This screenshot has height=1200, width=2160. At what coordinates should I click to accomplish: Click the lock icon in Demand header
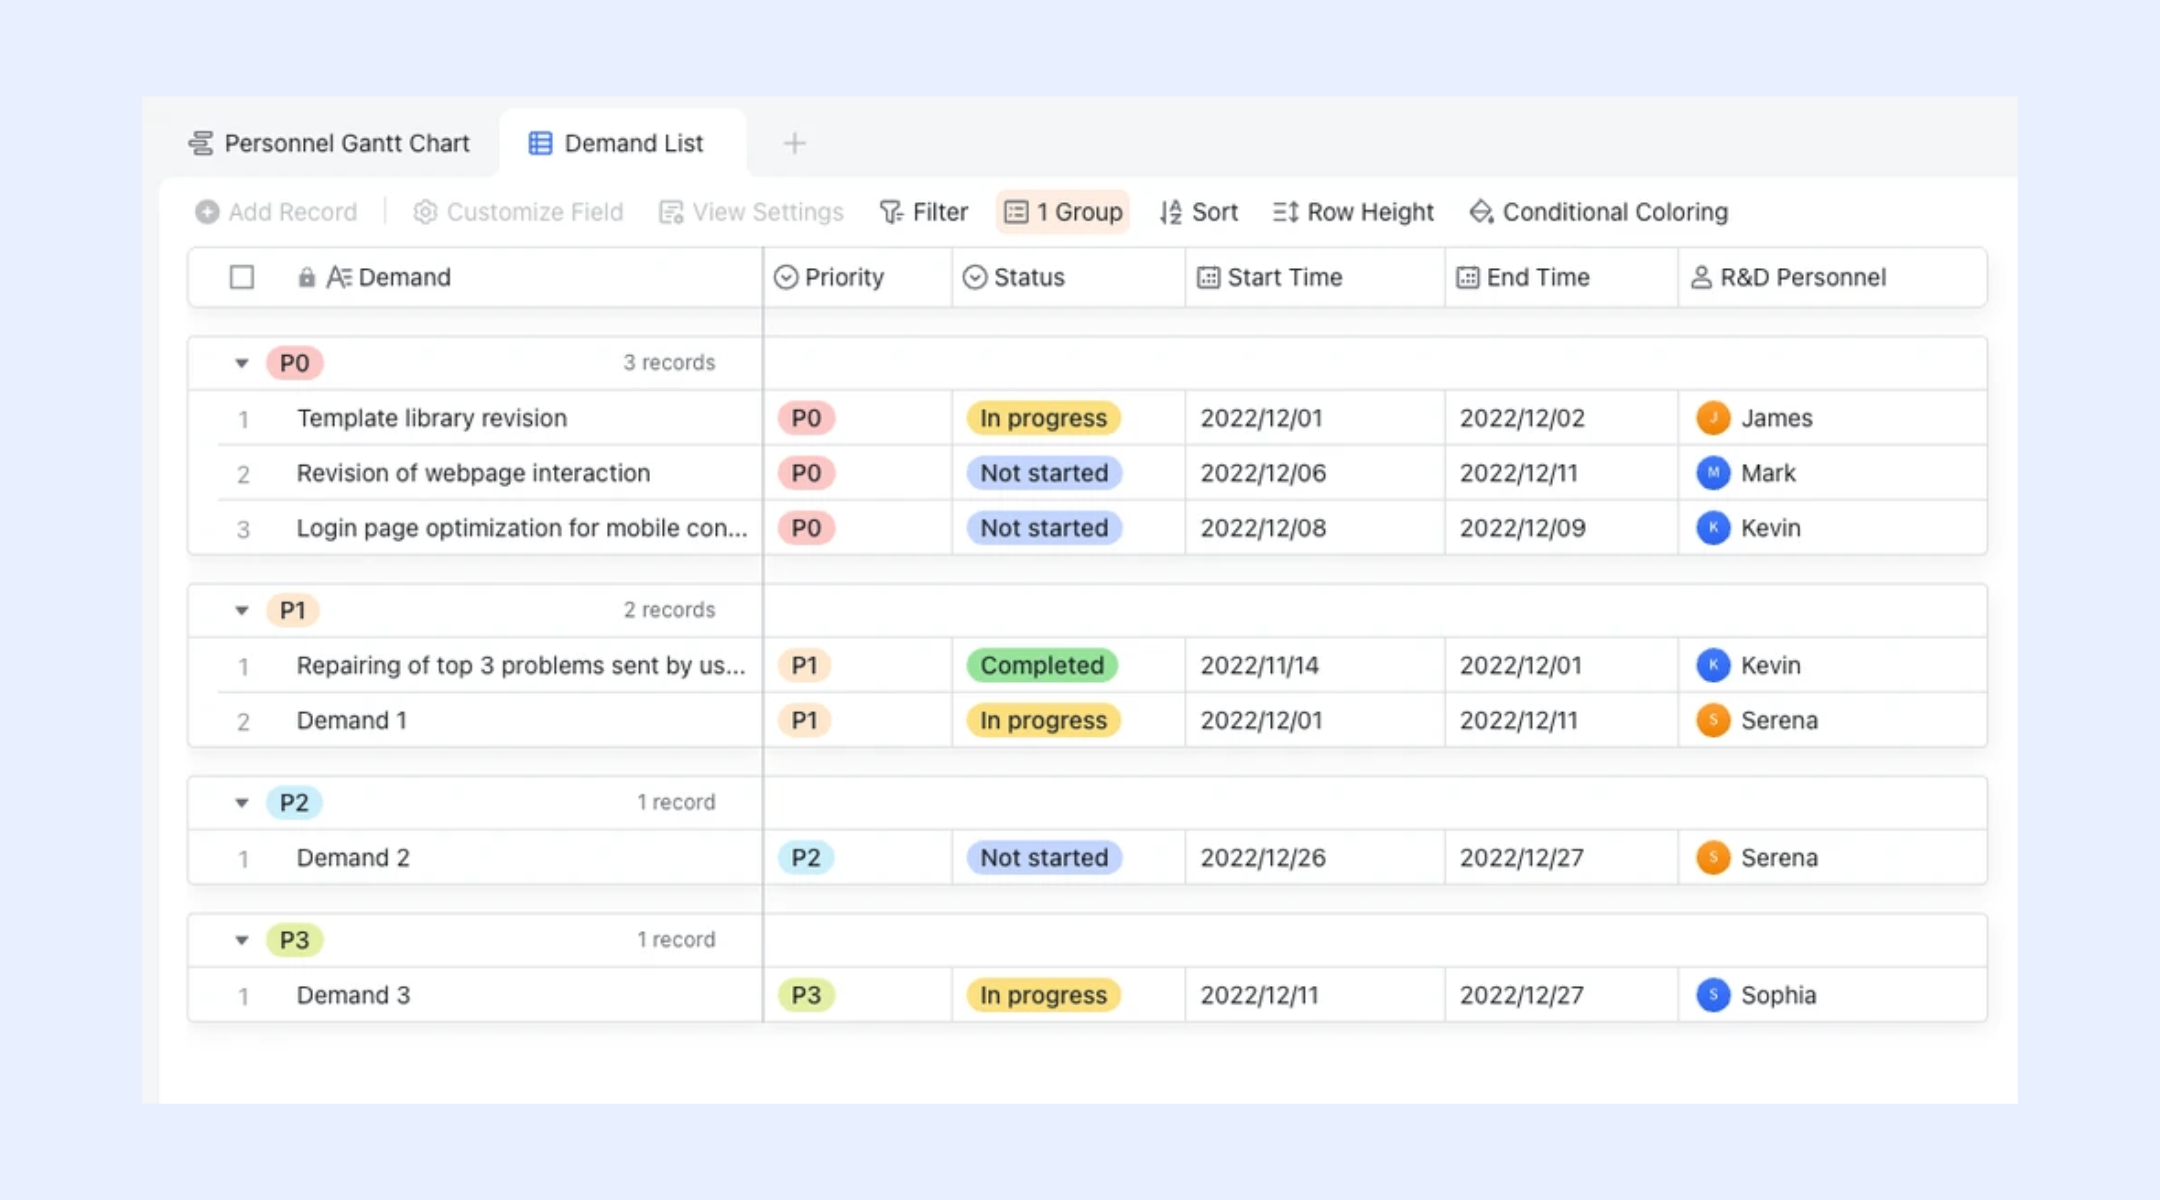306,277
